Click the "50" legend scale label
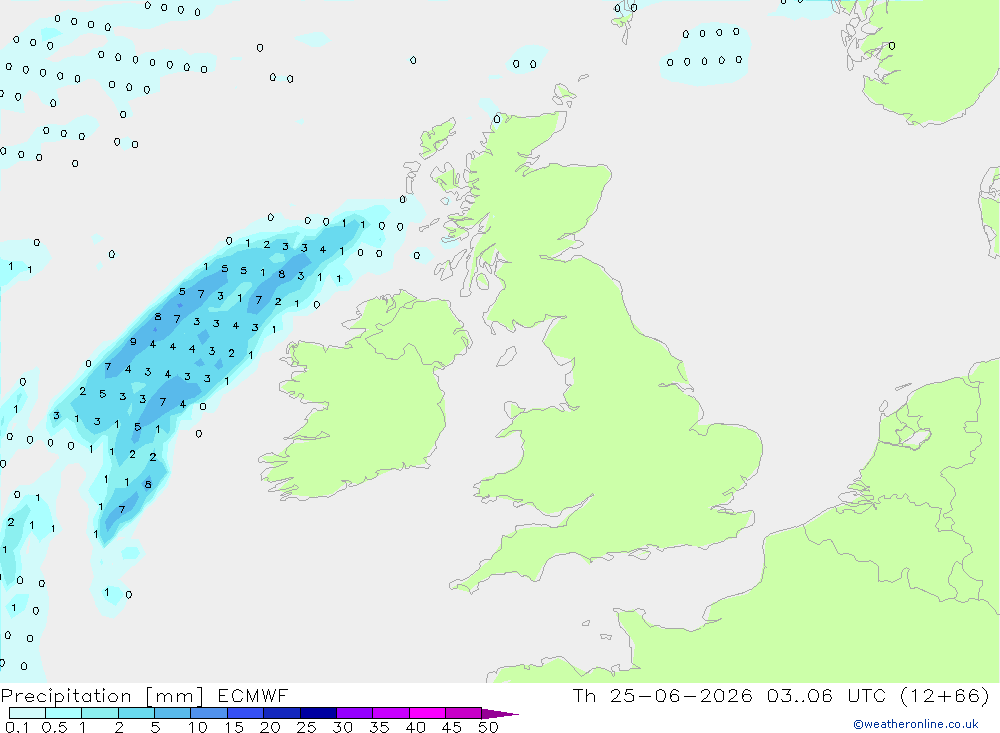The image size is (1000, 733). (488, 727)
